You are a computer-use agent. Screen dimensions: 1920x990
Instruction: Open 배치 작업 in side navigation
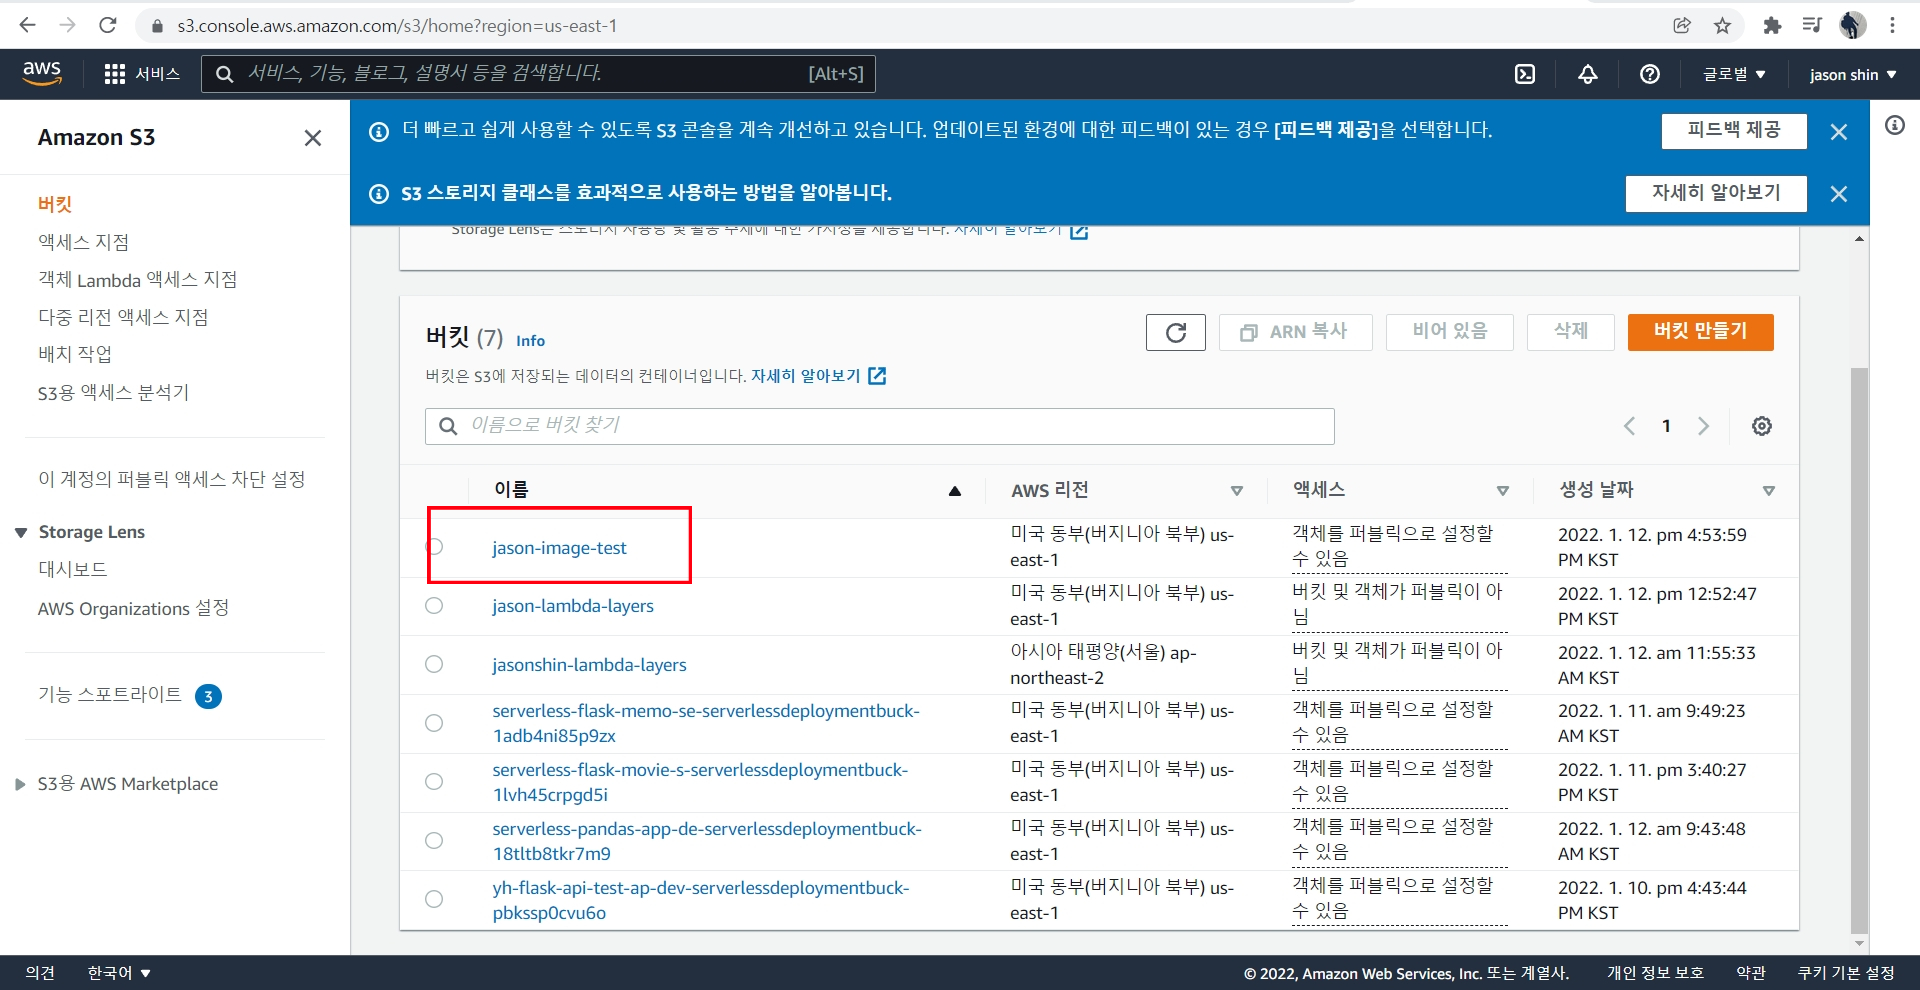point(75,354)
